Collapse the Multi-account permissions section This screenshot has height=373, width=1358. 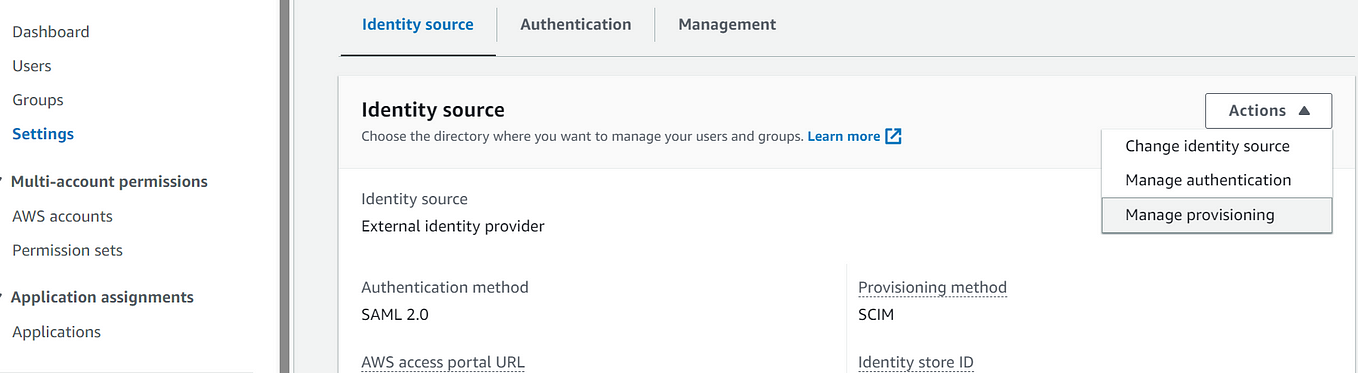pyautogui.click(x=3, y=182)
